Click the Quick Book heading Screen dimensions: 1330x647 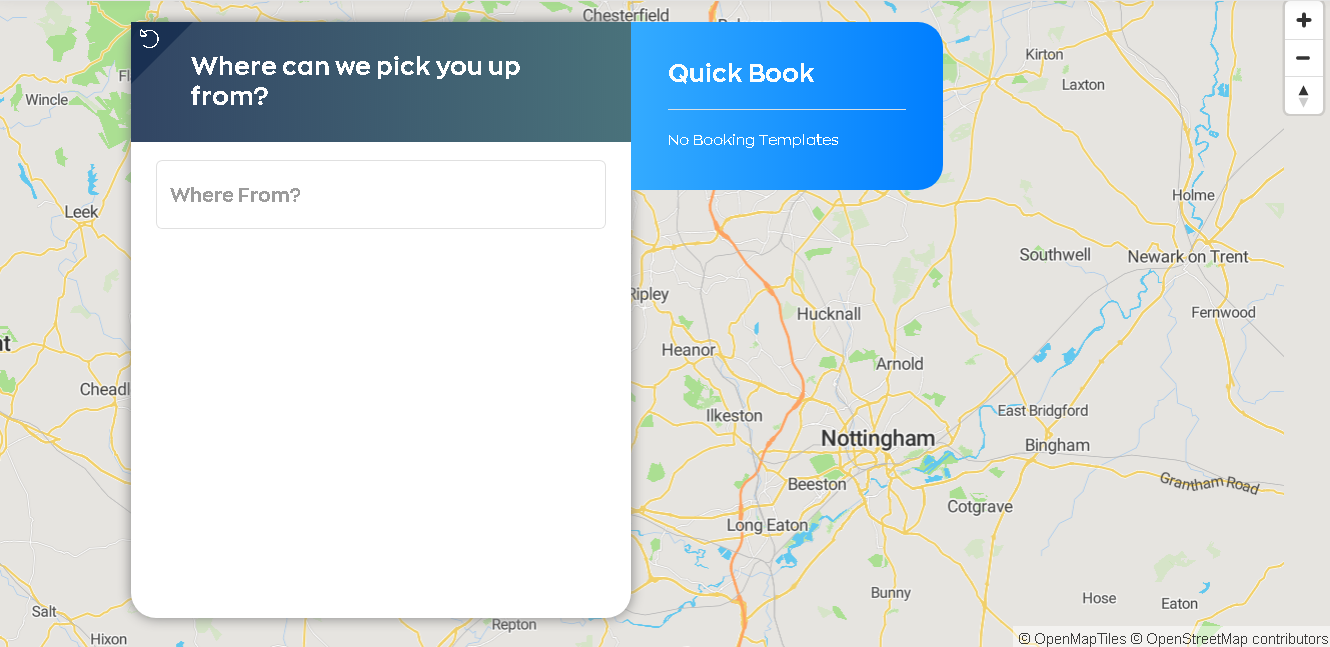741,73
